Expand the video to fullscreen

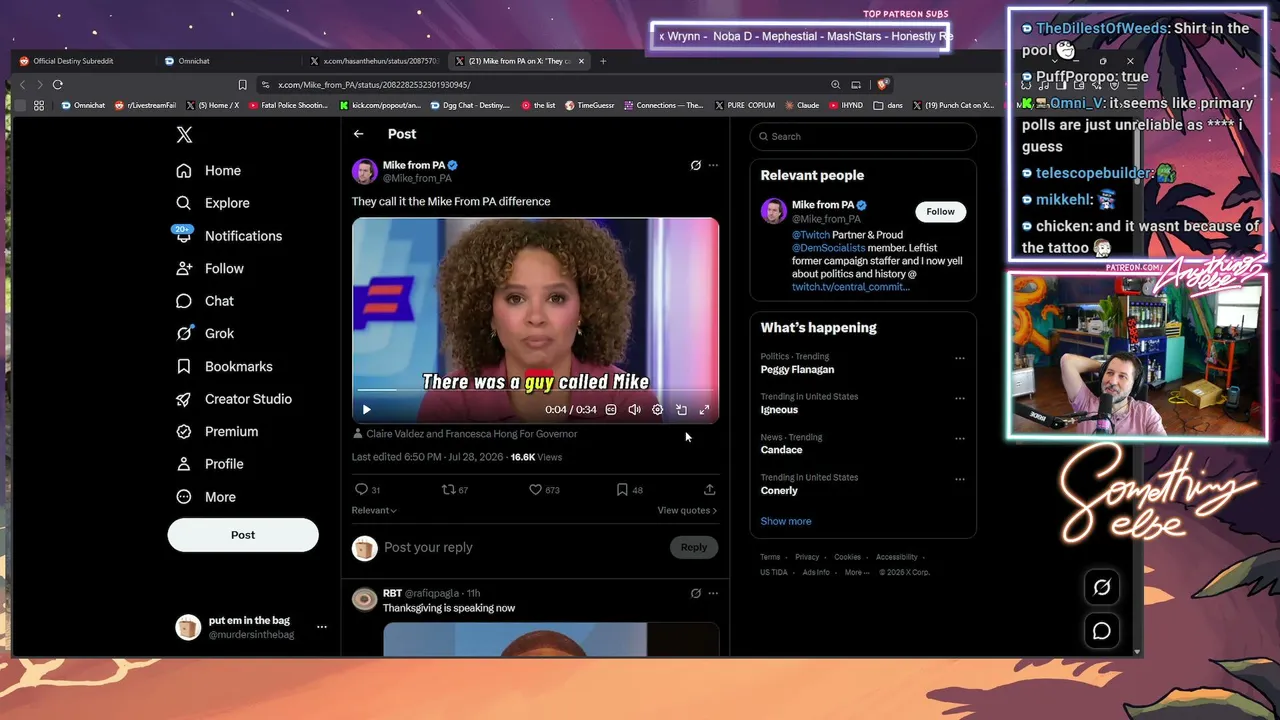[704, 410]
